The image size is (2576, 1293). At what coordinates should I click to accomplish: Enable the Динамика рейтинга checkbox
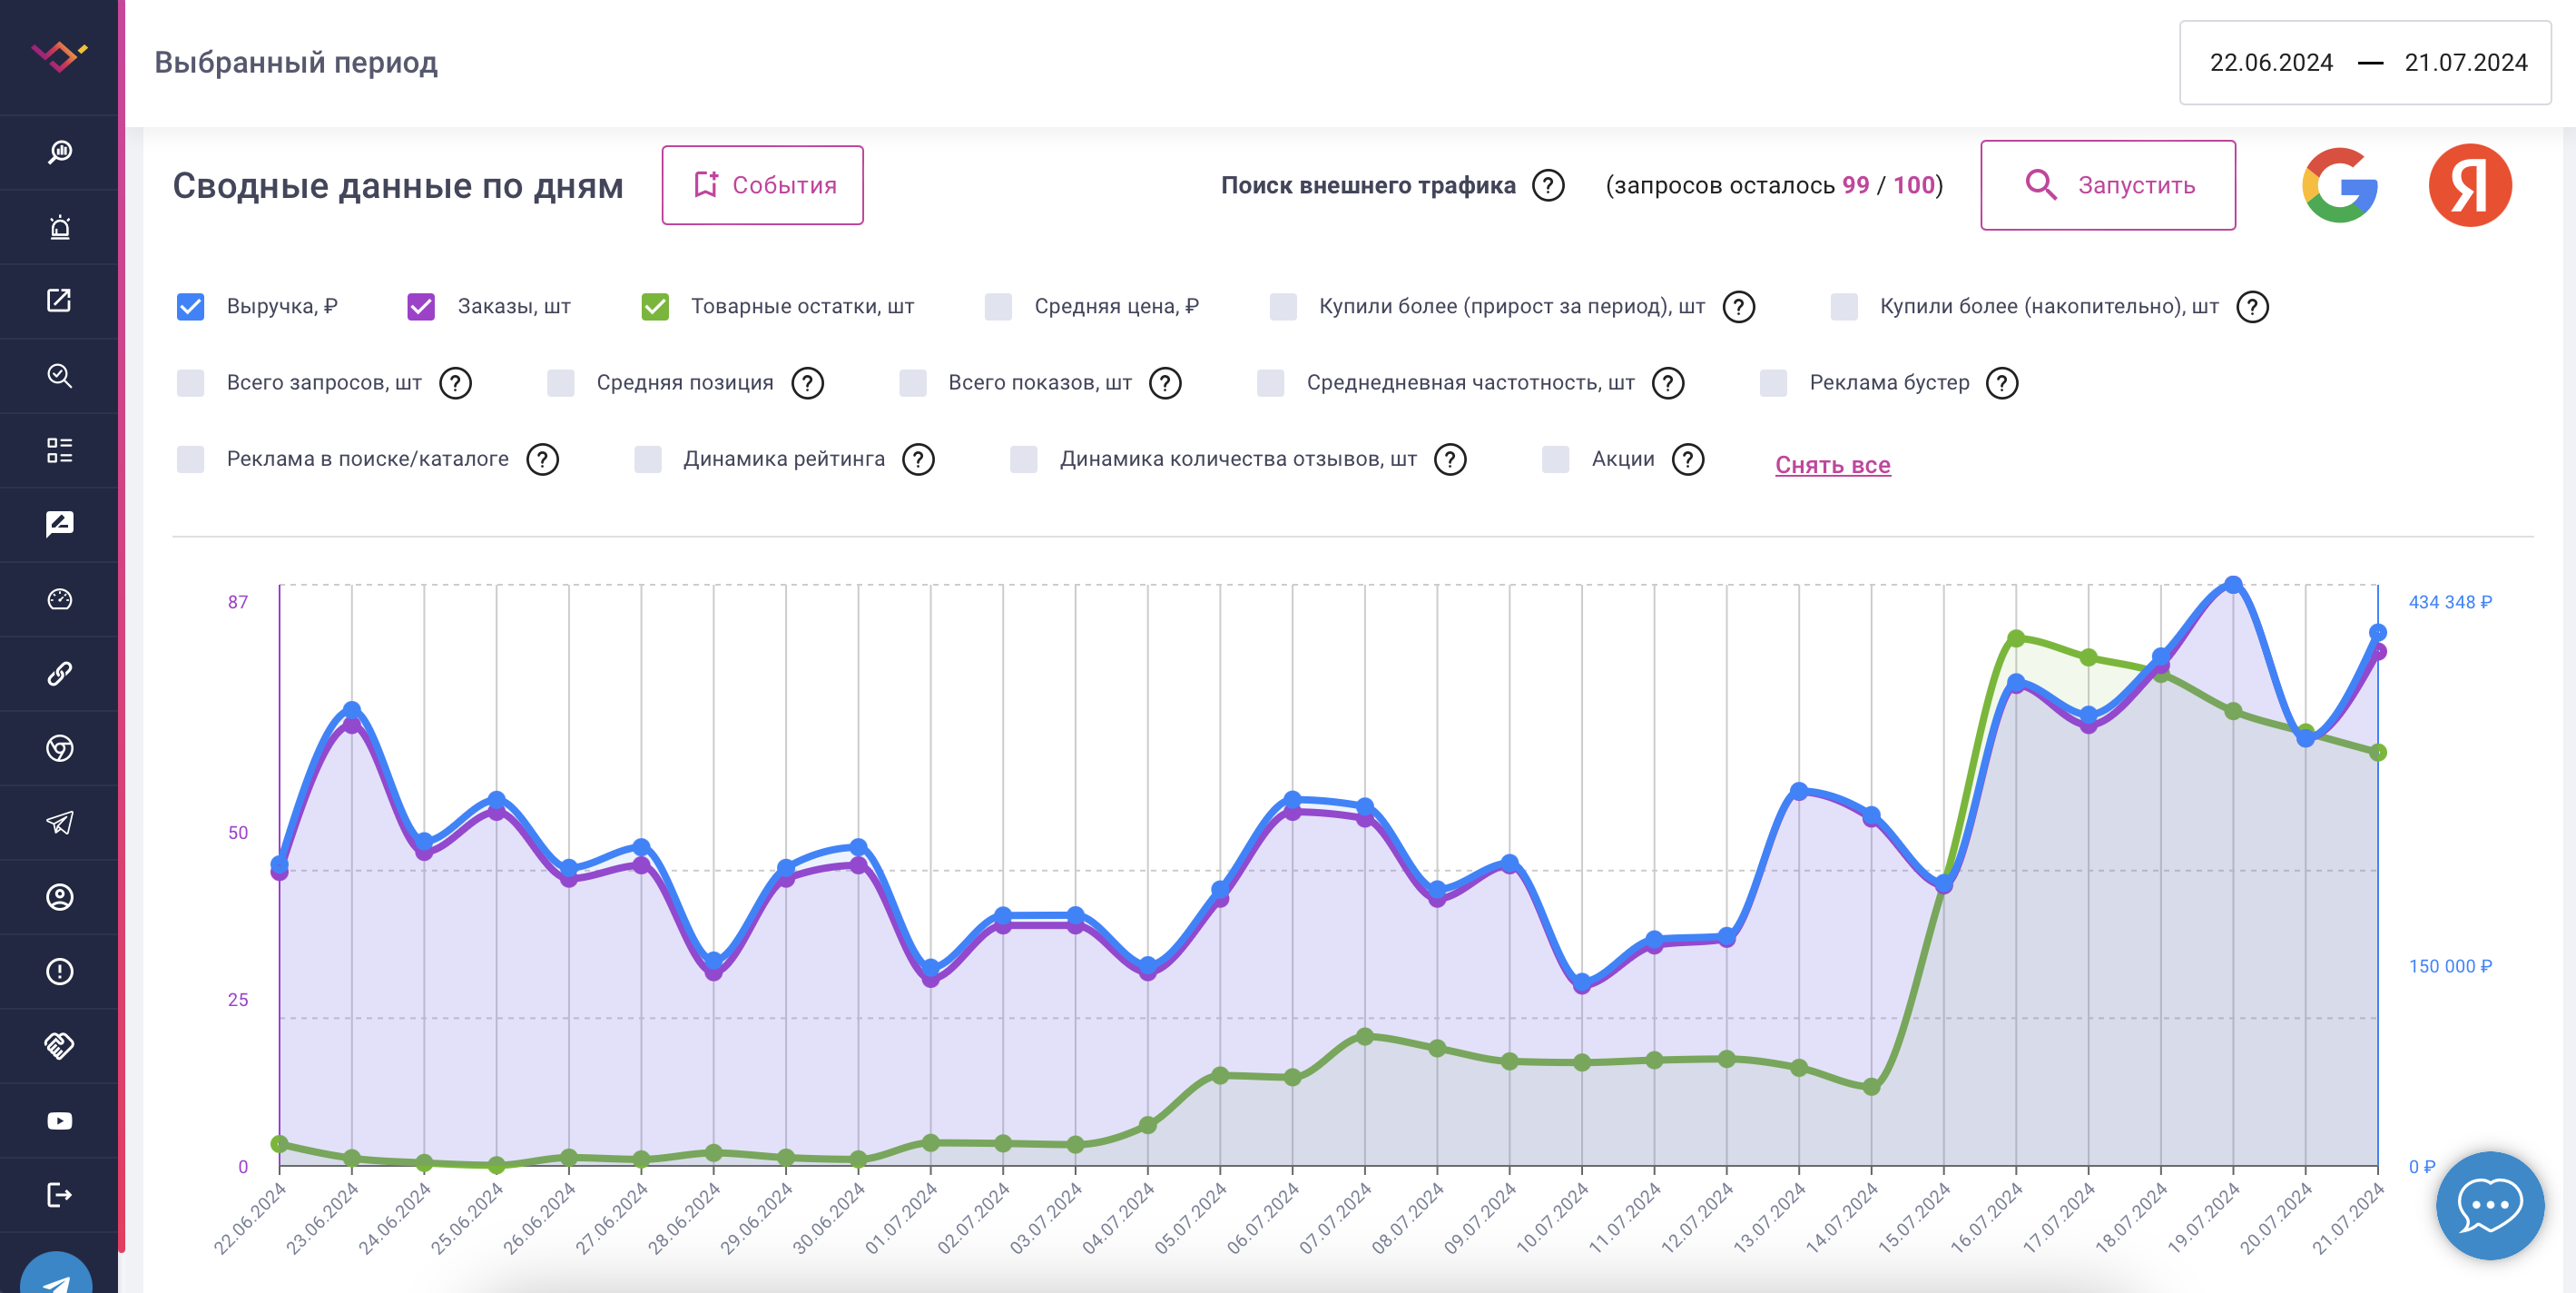(x=648, y=460)
